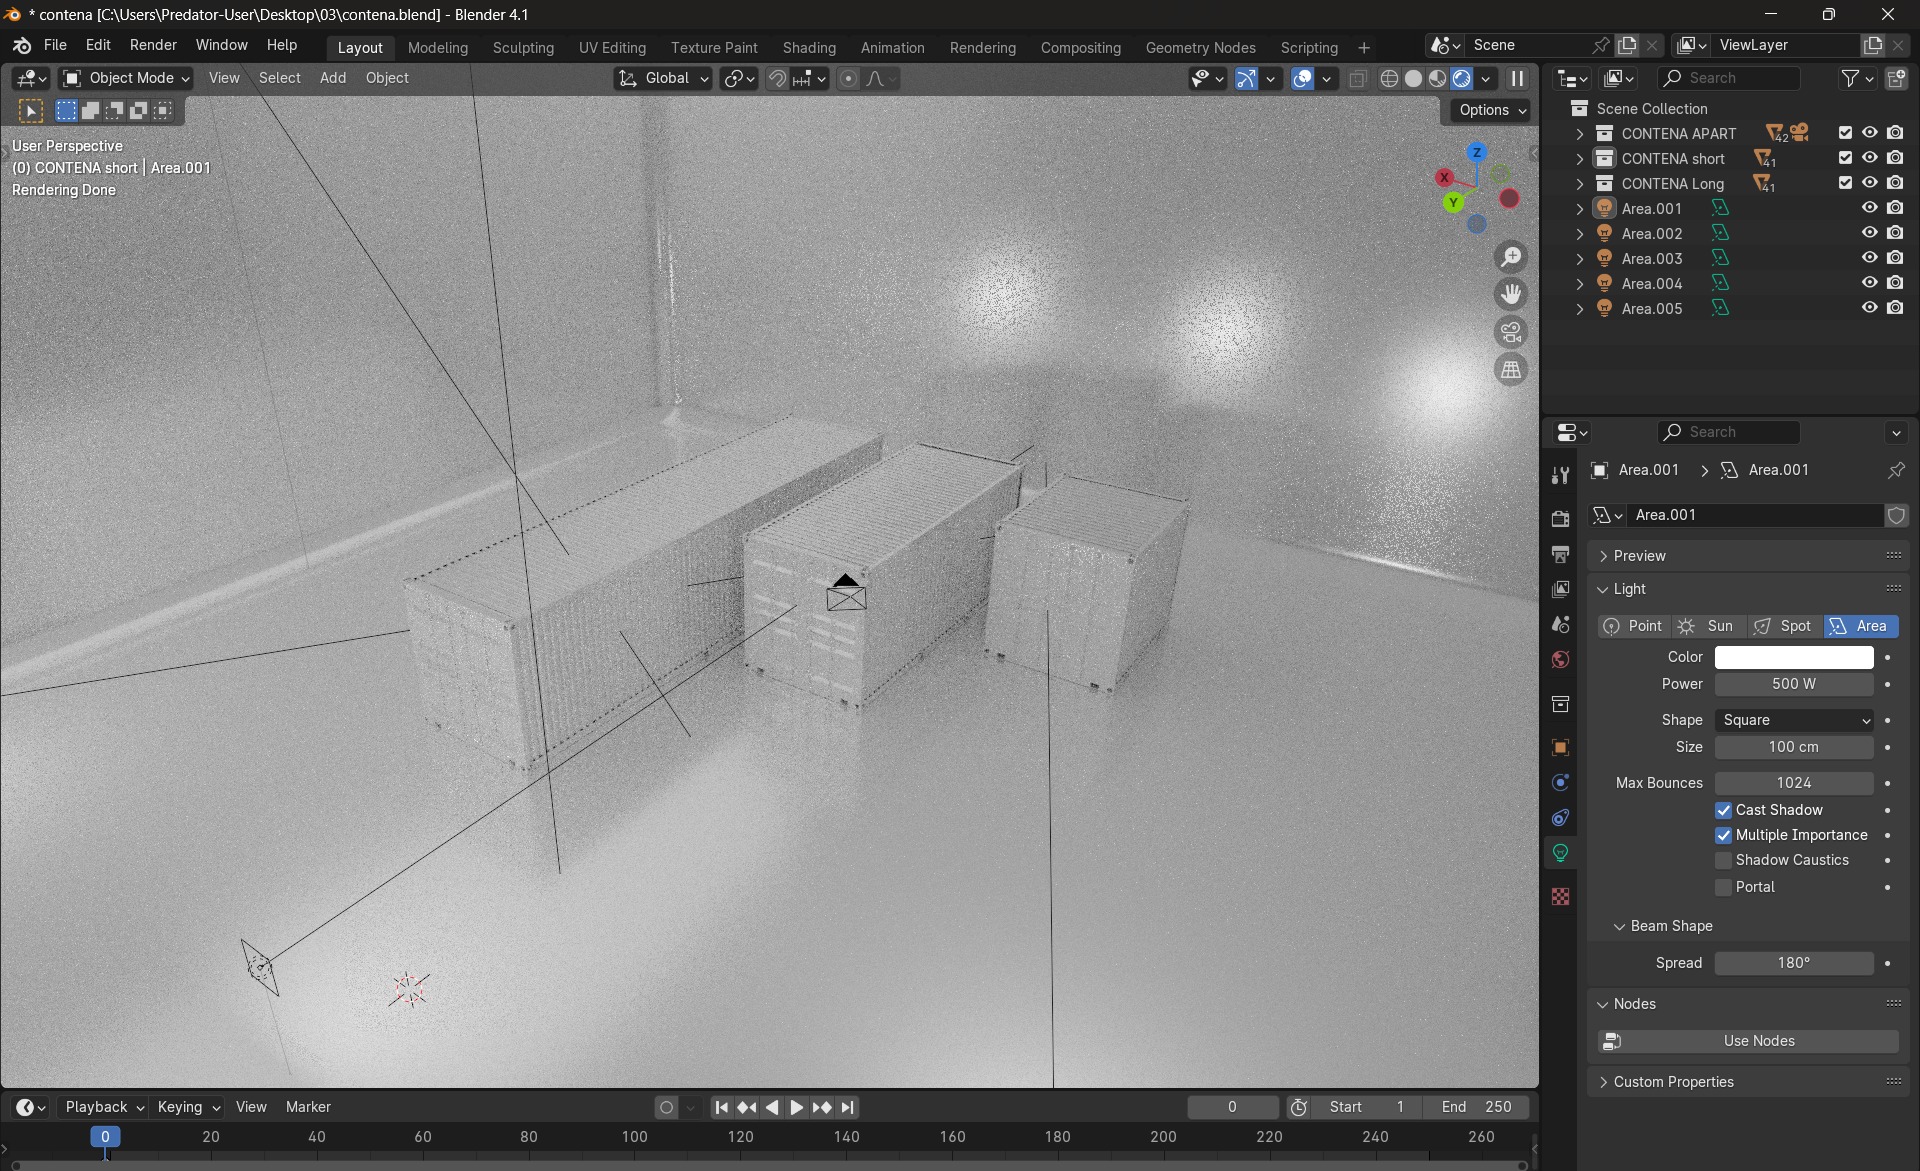Exclude CONTENA APART collection checkbox
1920x1171 pixels.
tap(1845, 133)
